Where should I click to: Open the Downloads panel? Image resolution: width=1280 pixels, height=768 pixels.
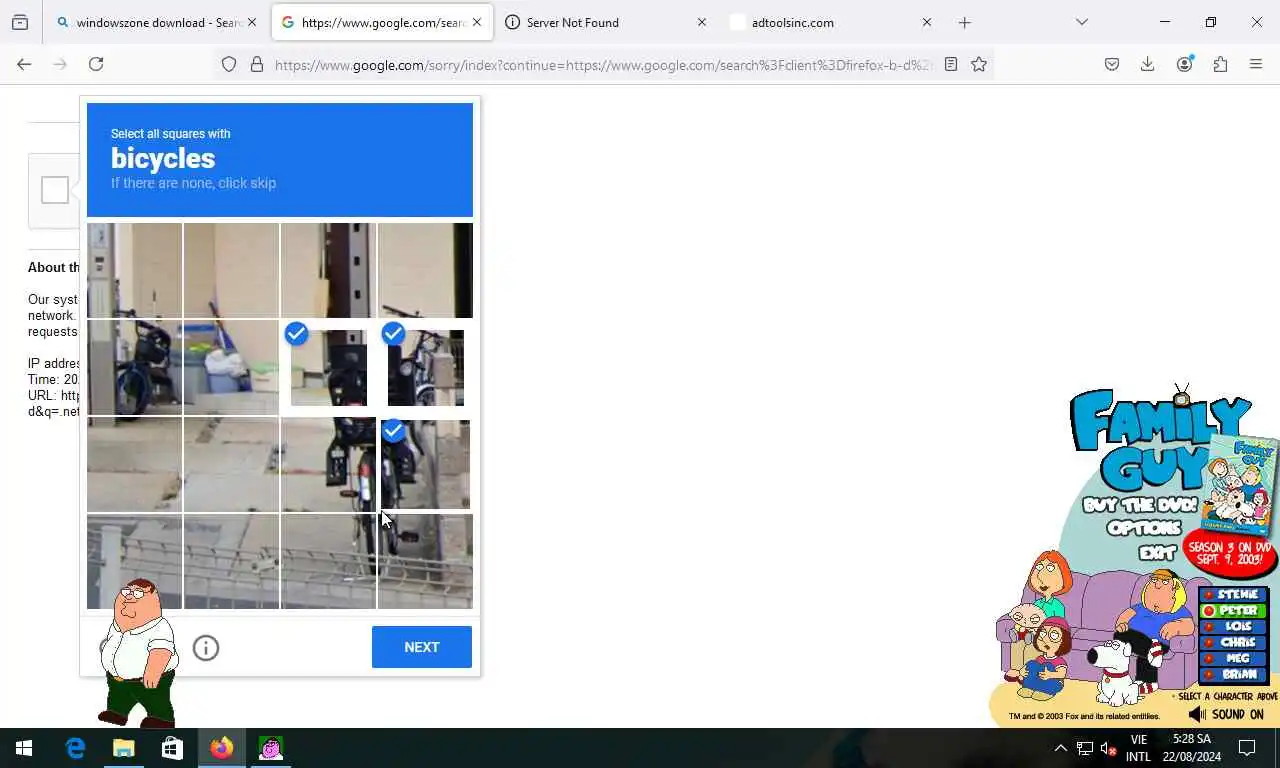click(1148, 64)
